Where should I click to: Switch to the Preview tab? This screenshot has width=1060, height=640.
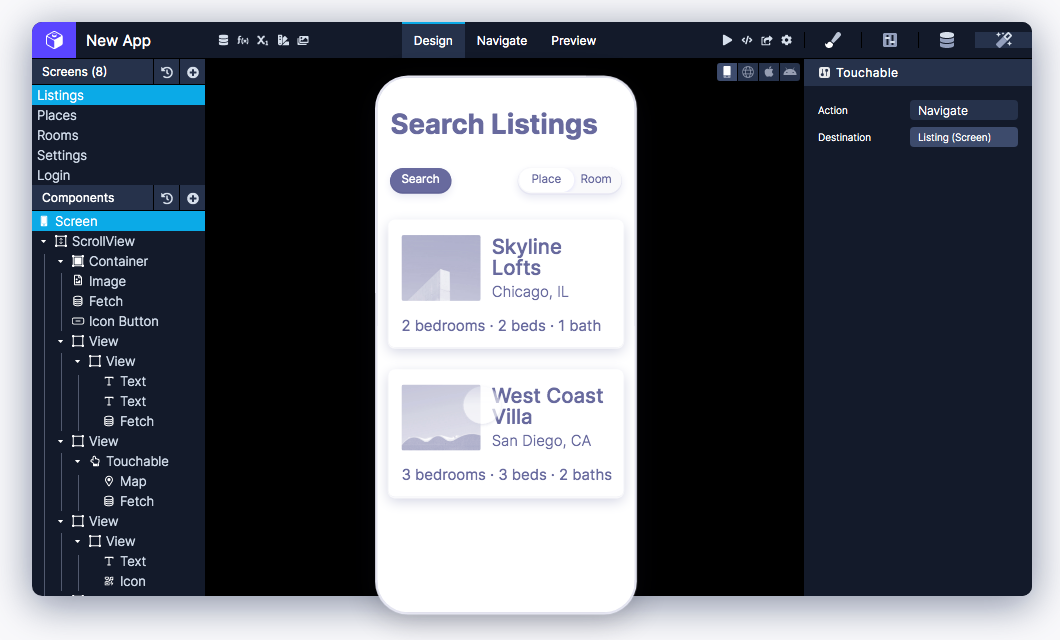[x=573, y=41]
